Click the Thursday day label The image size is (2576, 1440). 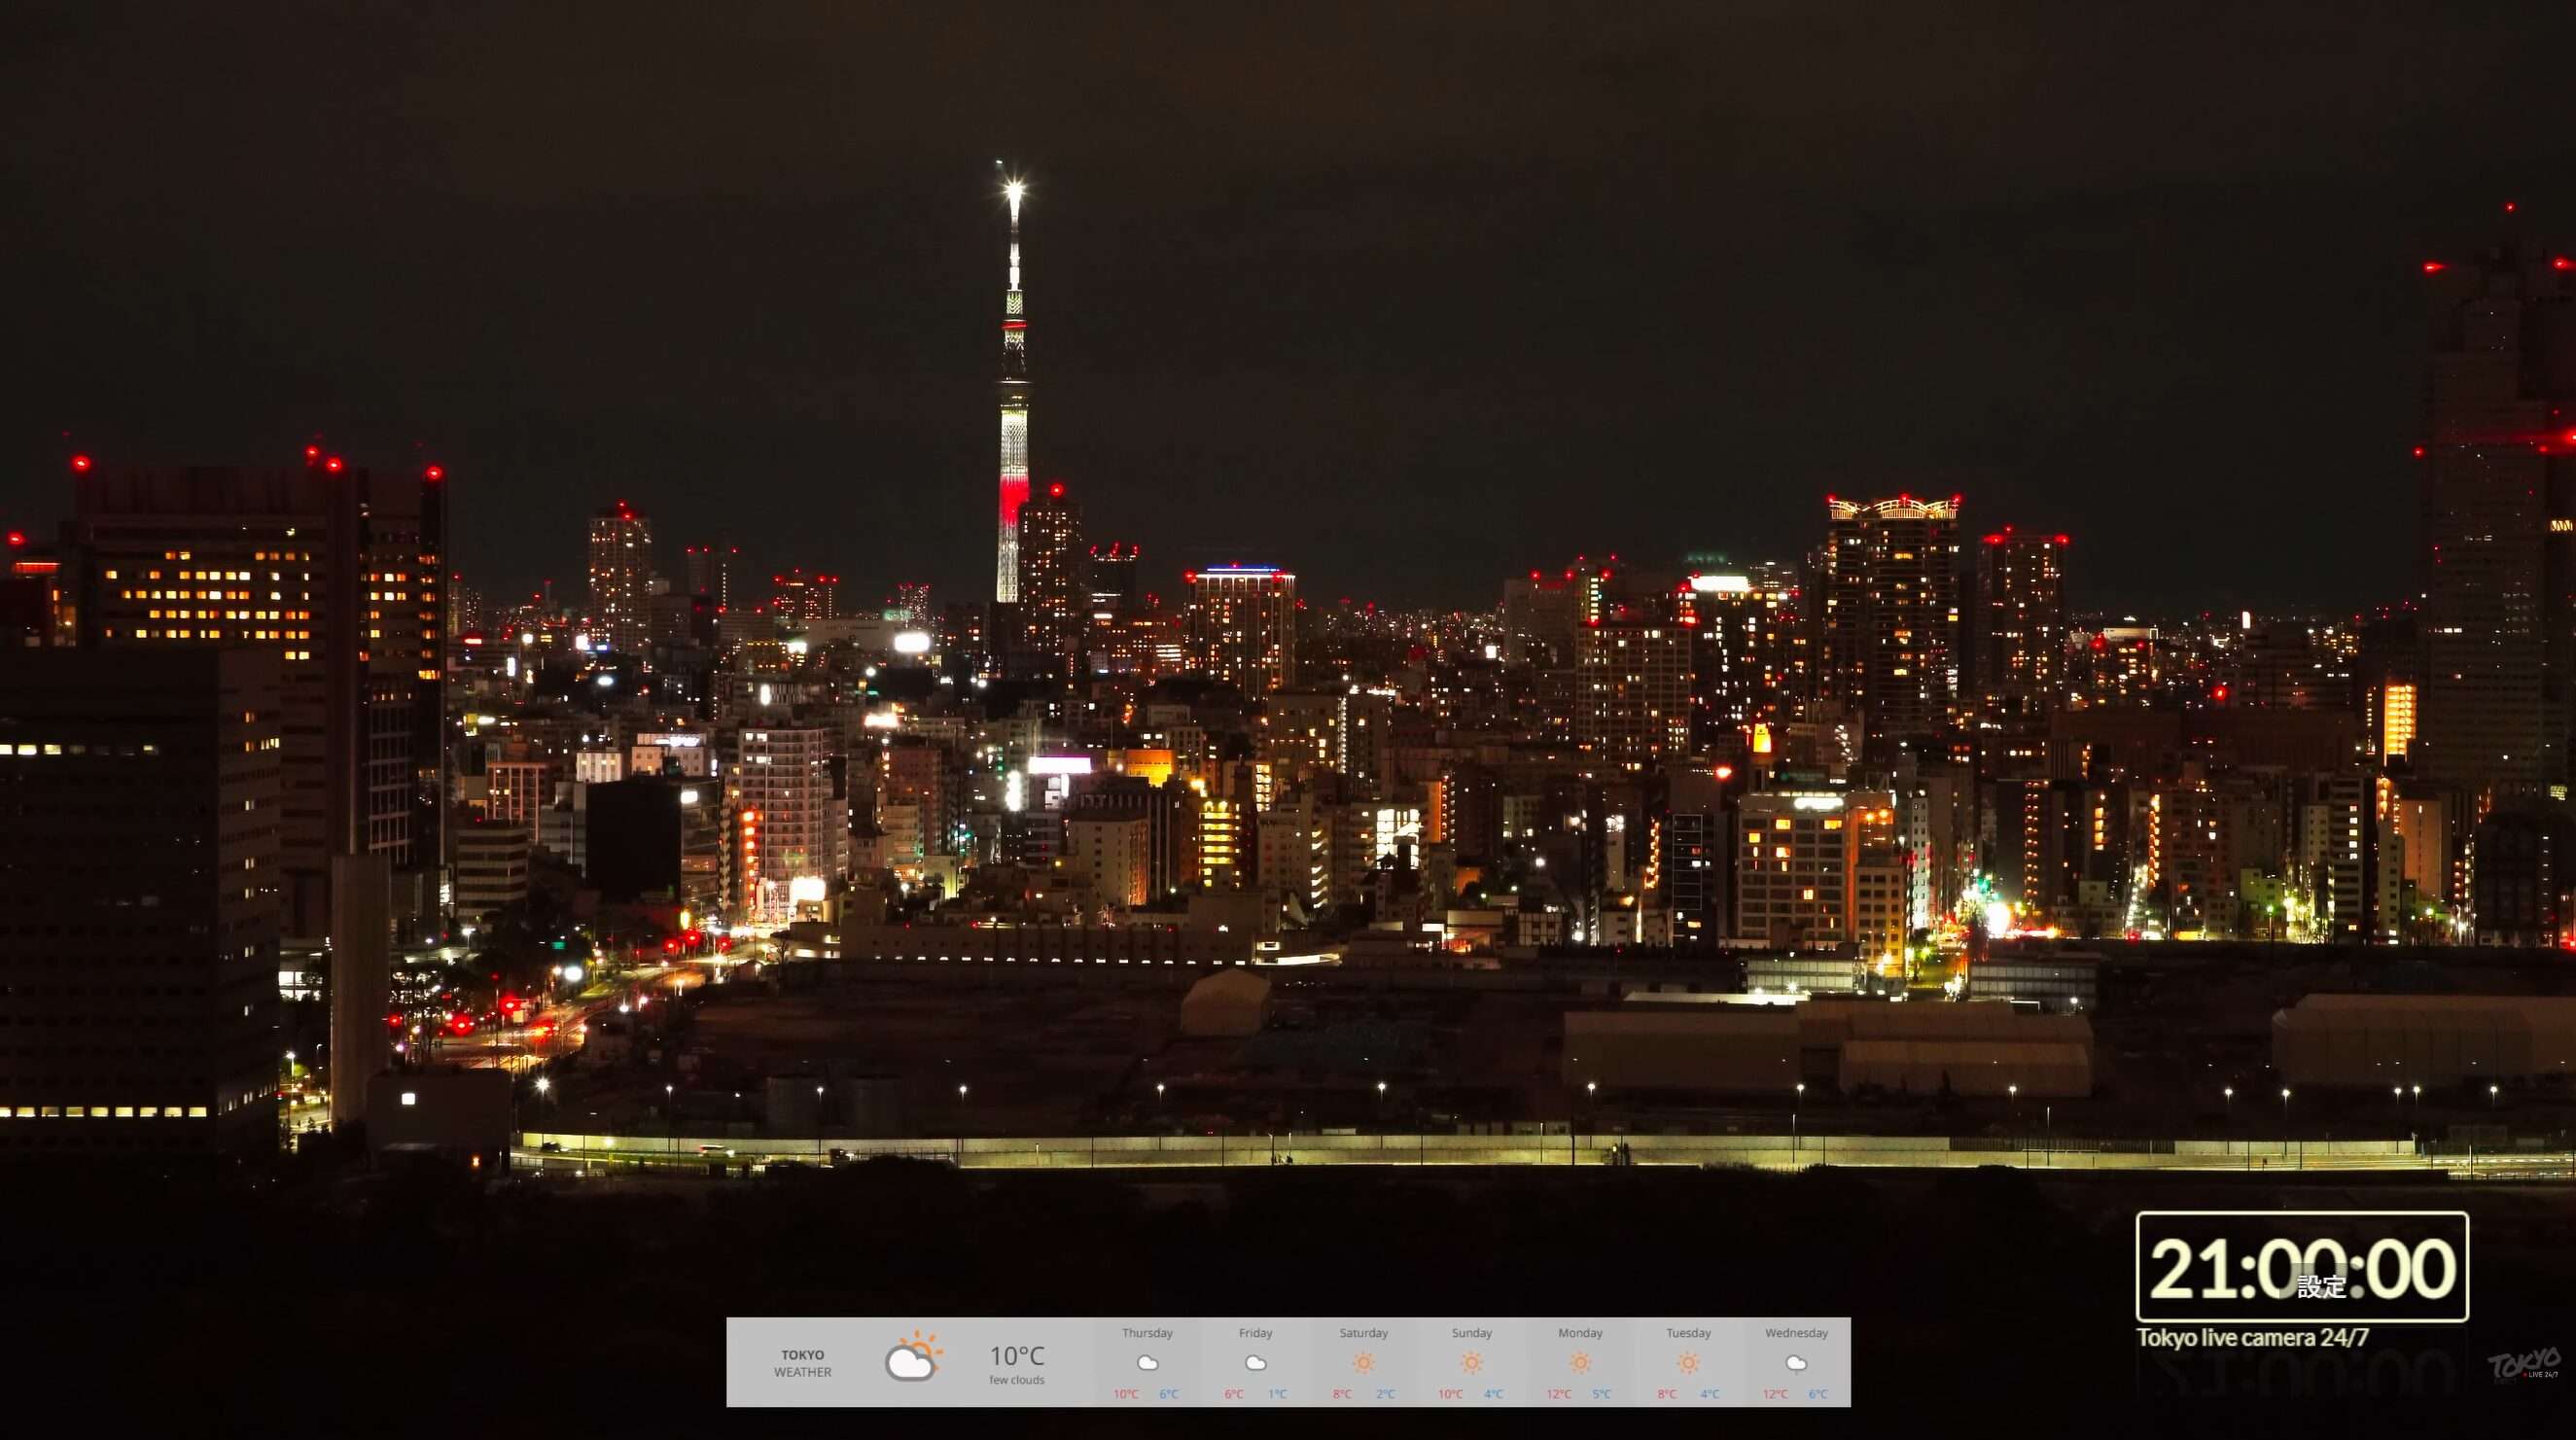pos(1147,1333)
